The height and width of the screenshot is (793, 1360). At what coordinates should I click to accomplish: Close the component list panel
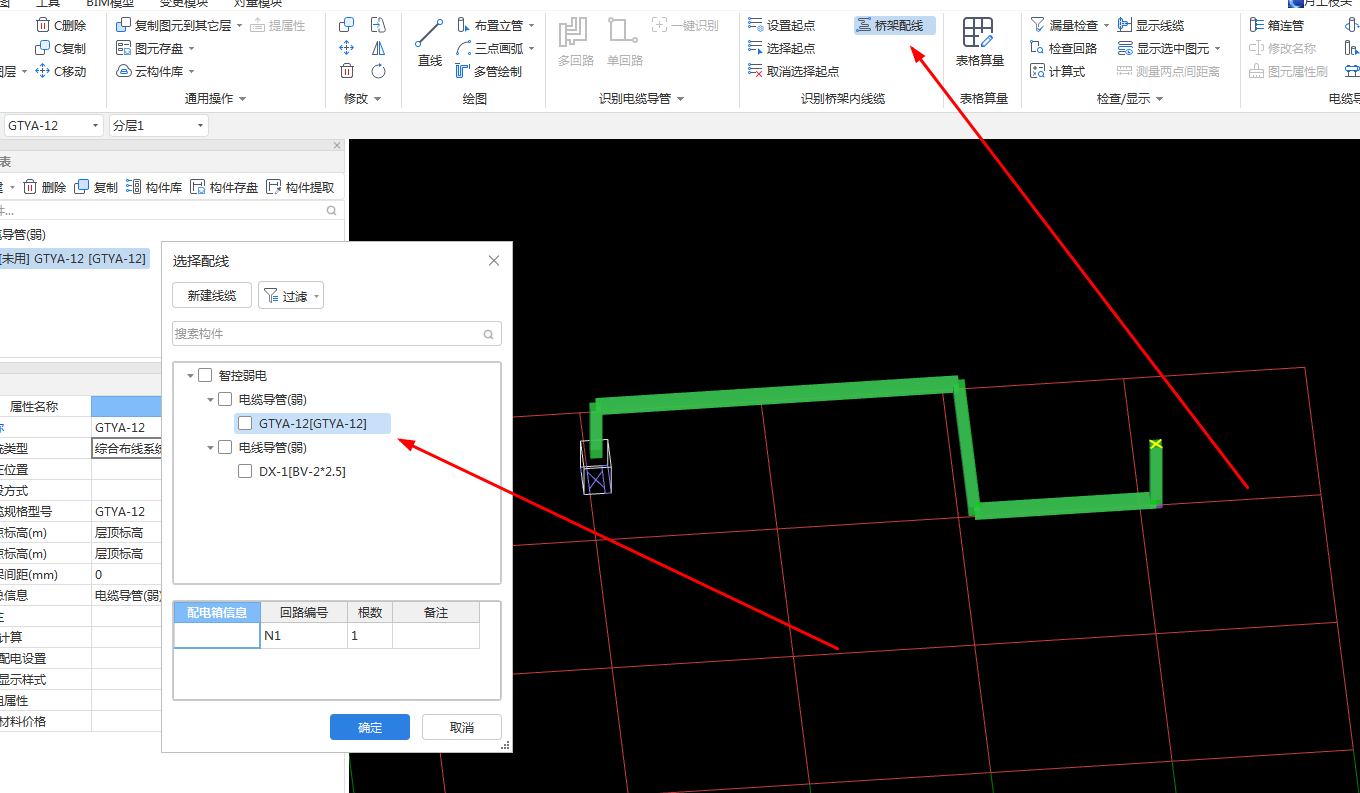336,146
